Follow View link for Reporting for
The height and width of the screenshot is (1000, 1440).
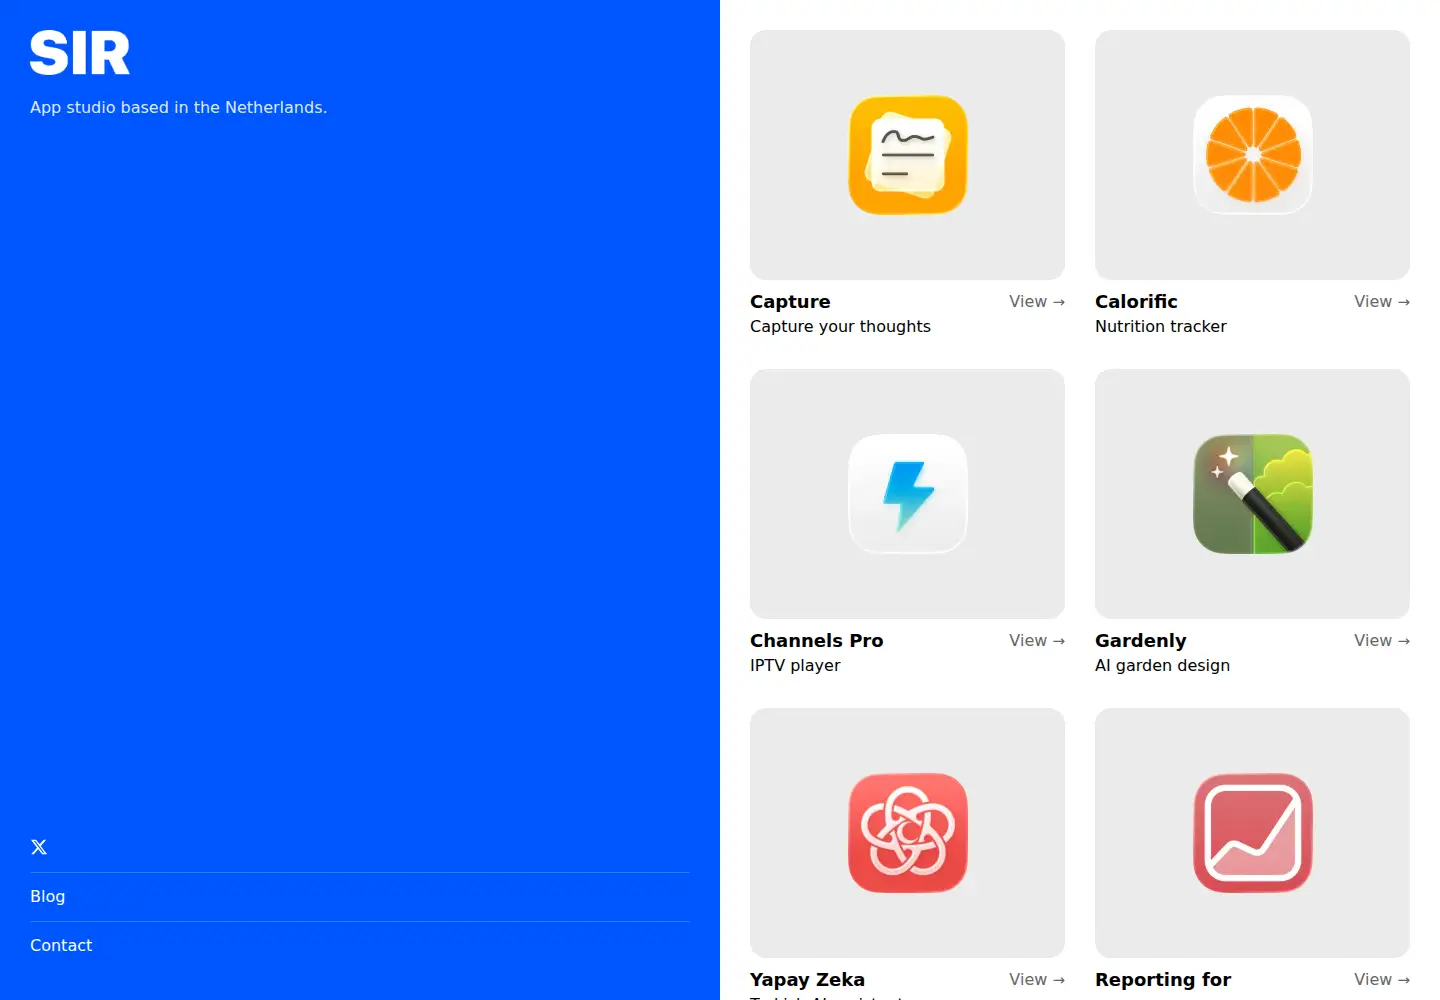[1382, 979]
